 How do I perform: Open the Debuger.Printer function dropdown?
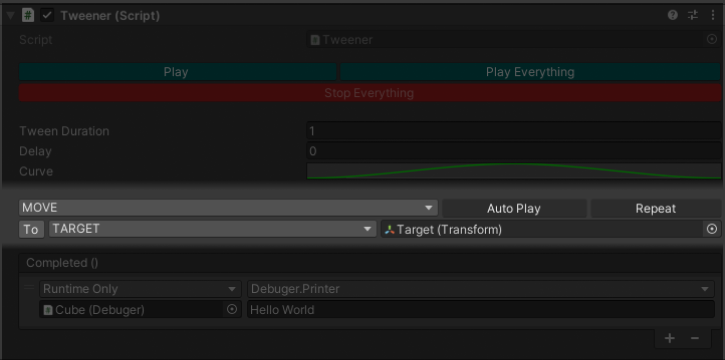point(481,289)
